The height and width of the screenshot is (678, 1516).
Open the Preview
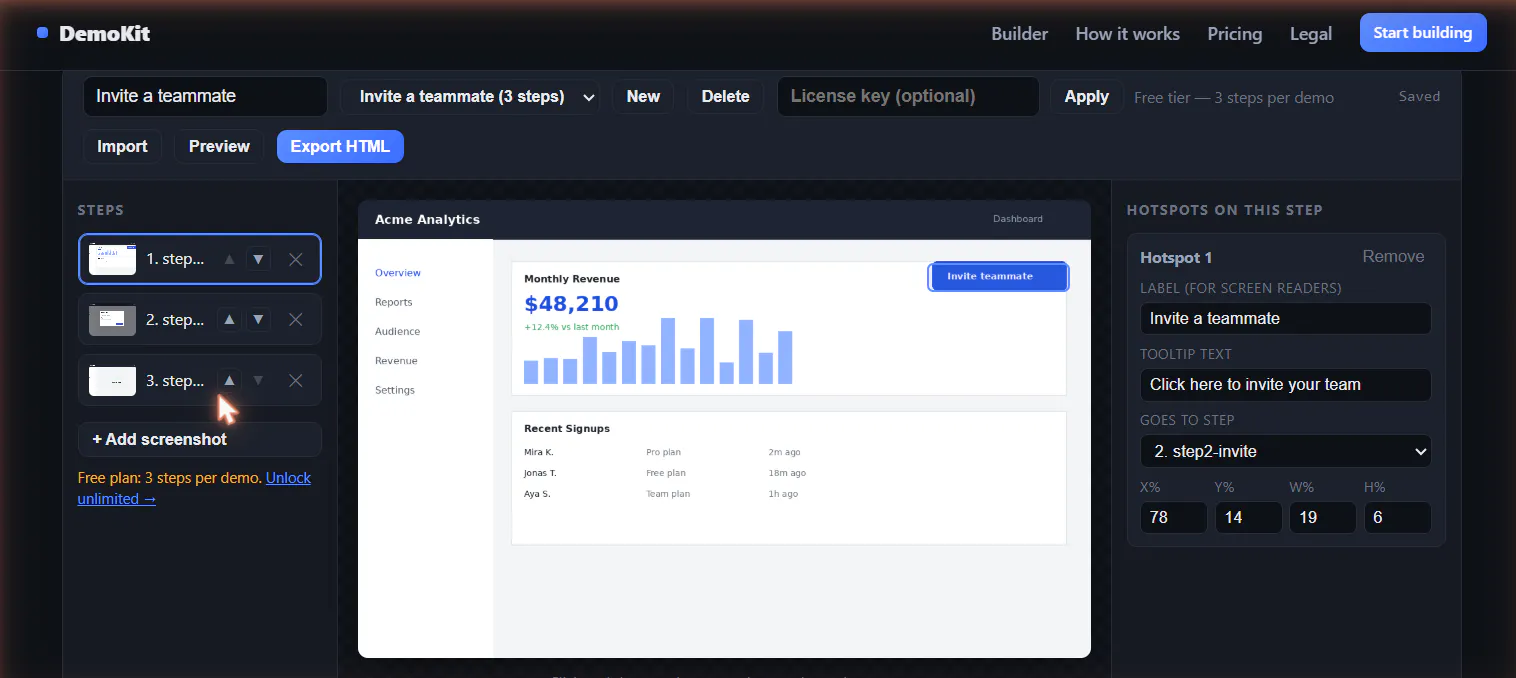pyautogui.click(x=219, y=146)
